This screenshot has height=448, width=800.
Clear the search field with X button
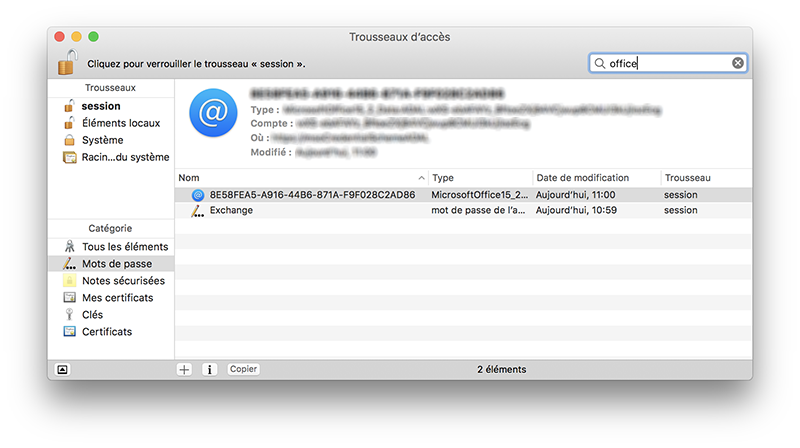pyautogui.click(x=738, y=63)
